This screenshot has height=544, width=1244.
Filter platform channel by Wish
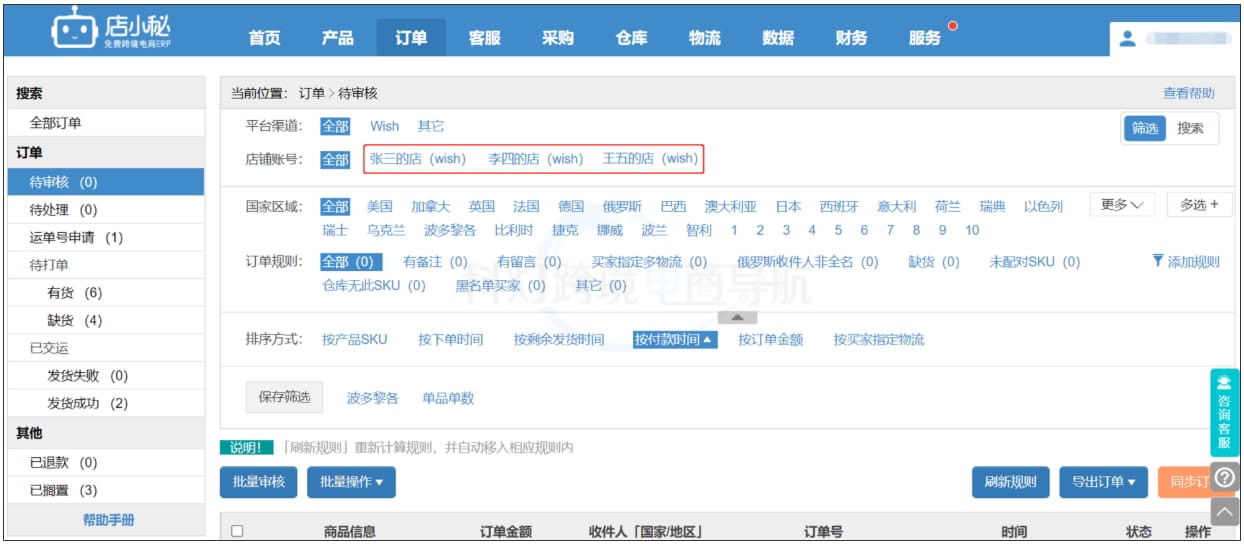(x=384, y=126)
